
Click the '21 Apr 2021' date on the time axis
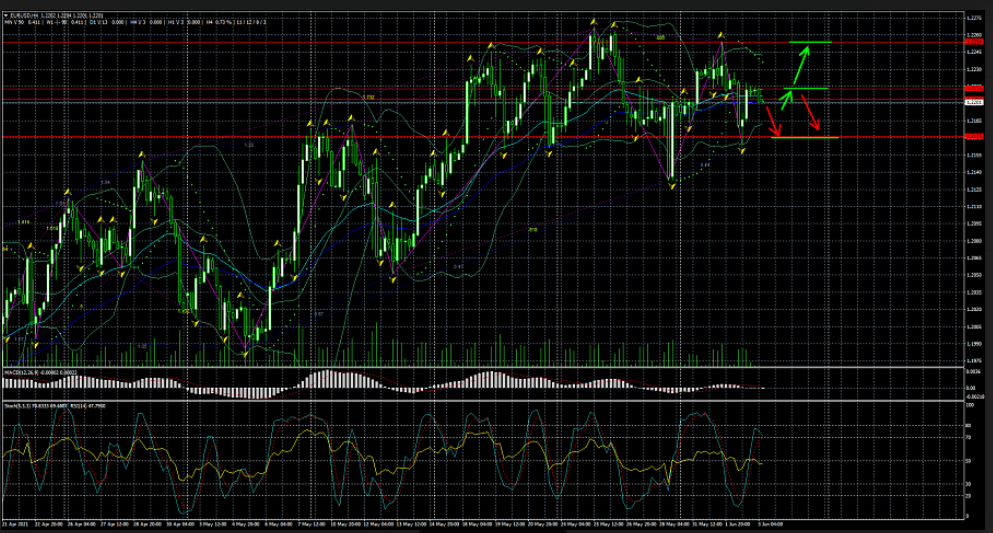(x=16, y=523)
